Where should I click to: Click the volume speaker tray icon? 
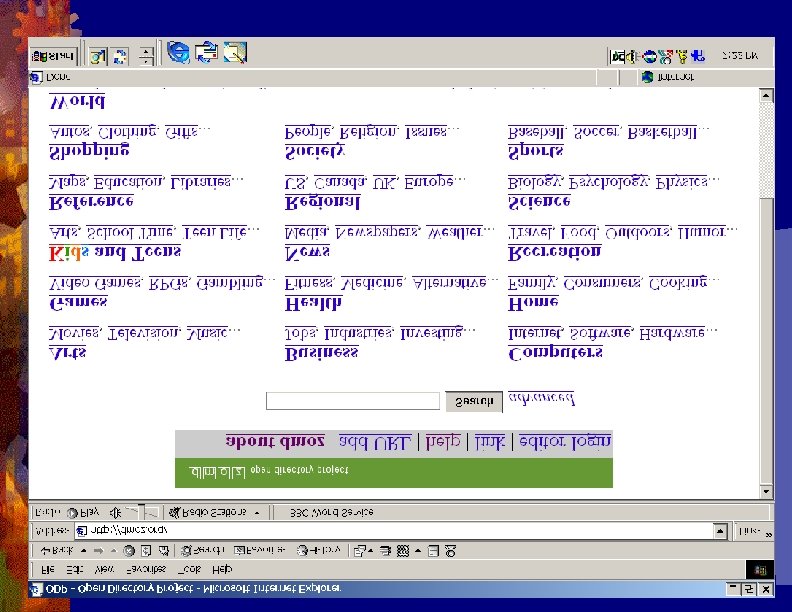pyautogui.click(x=633, y=57)
